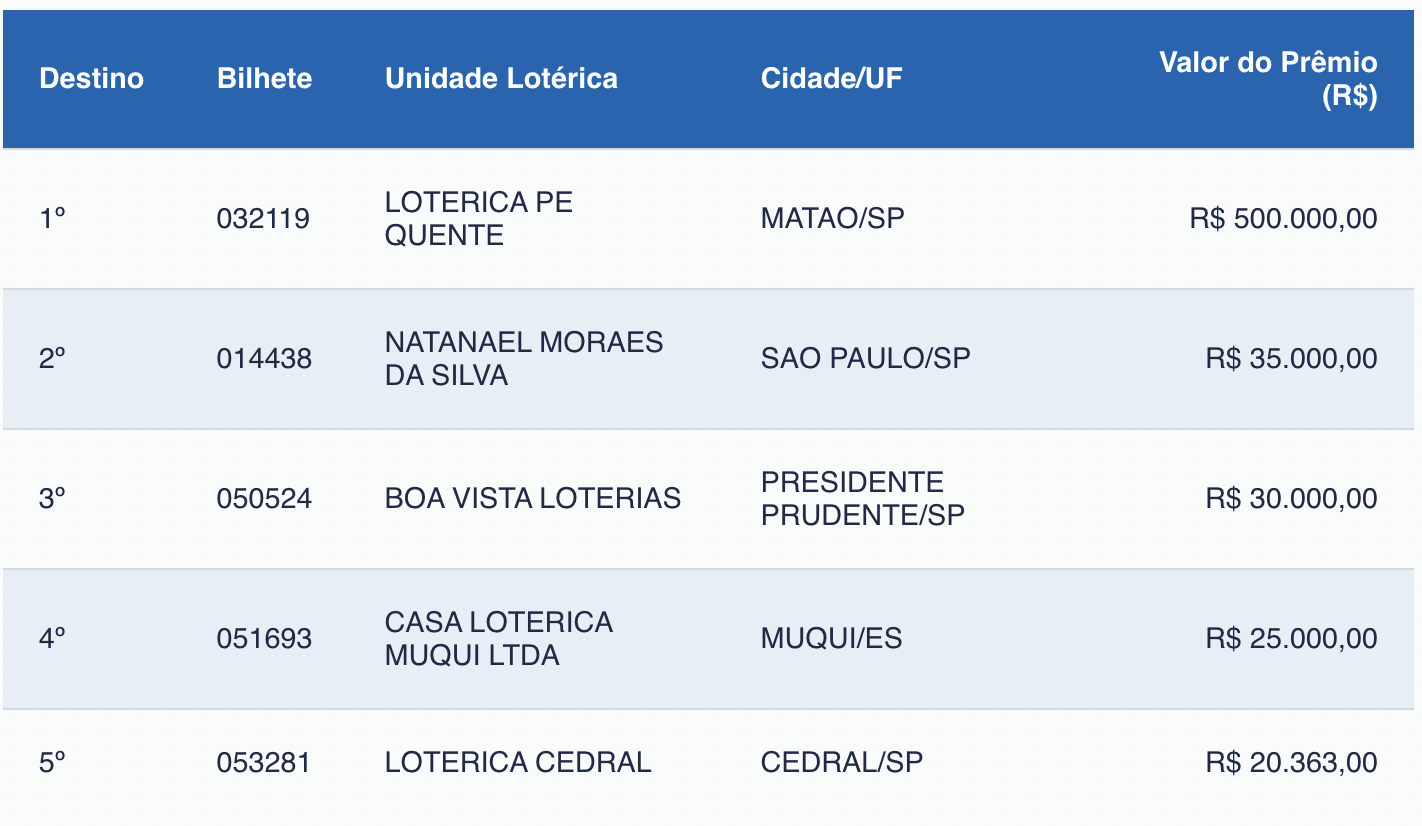Click the Bilhete column header
Screen dimensions: 1422x826
tap(264, 79)
